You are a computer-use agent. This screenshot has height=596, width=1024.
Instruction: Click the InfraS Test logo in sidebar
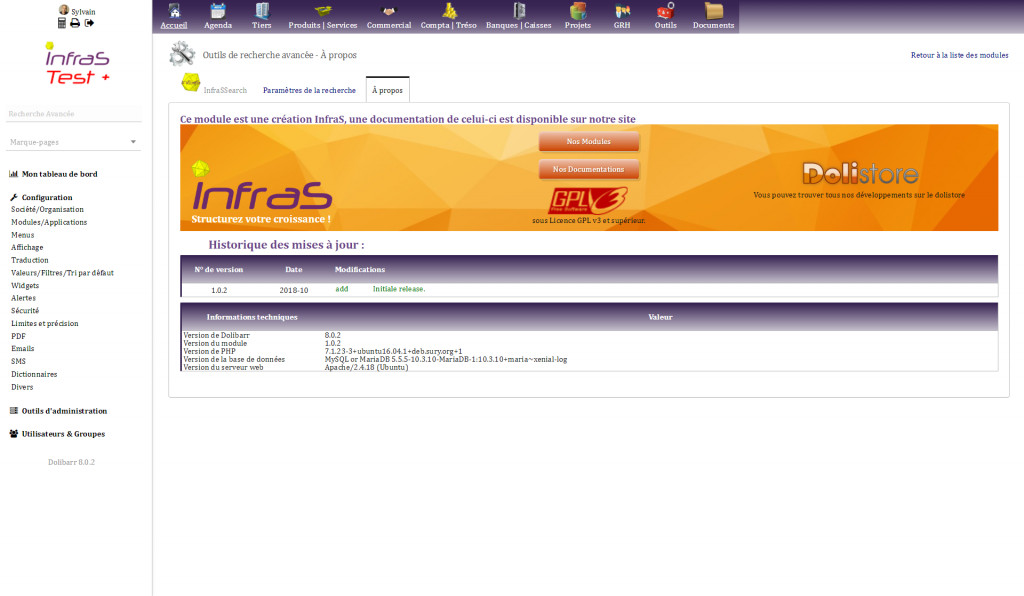tap(77, 64)
